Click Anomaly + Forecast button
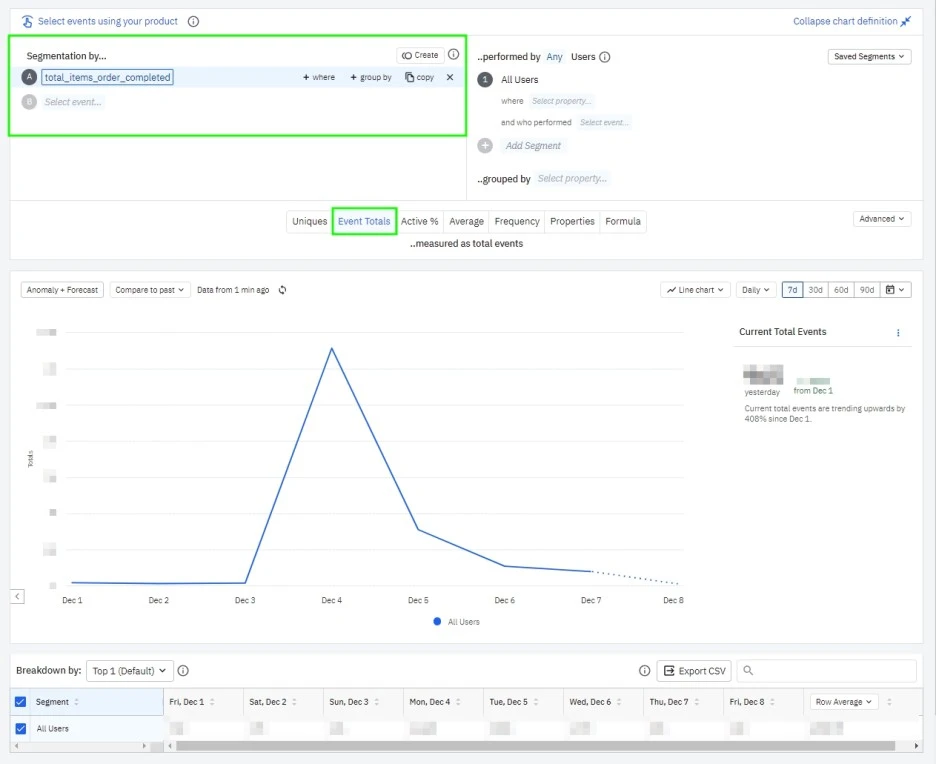The width and height of the screenshot is (936, 764). point(62,289)
